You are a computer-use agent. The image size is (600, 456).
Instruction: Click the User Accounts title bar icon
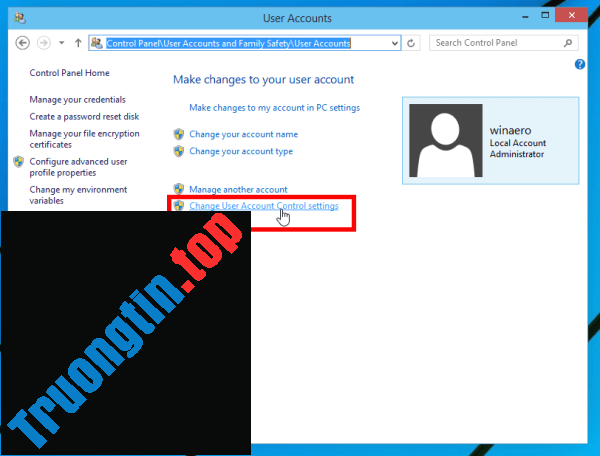click(x=20, y=18)
